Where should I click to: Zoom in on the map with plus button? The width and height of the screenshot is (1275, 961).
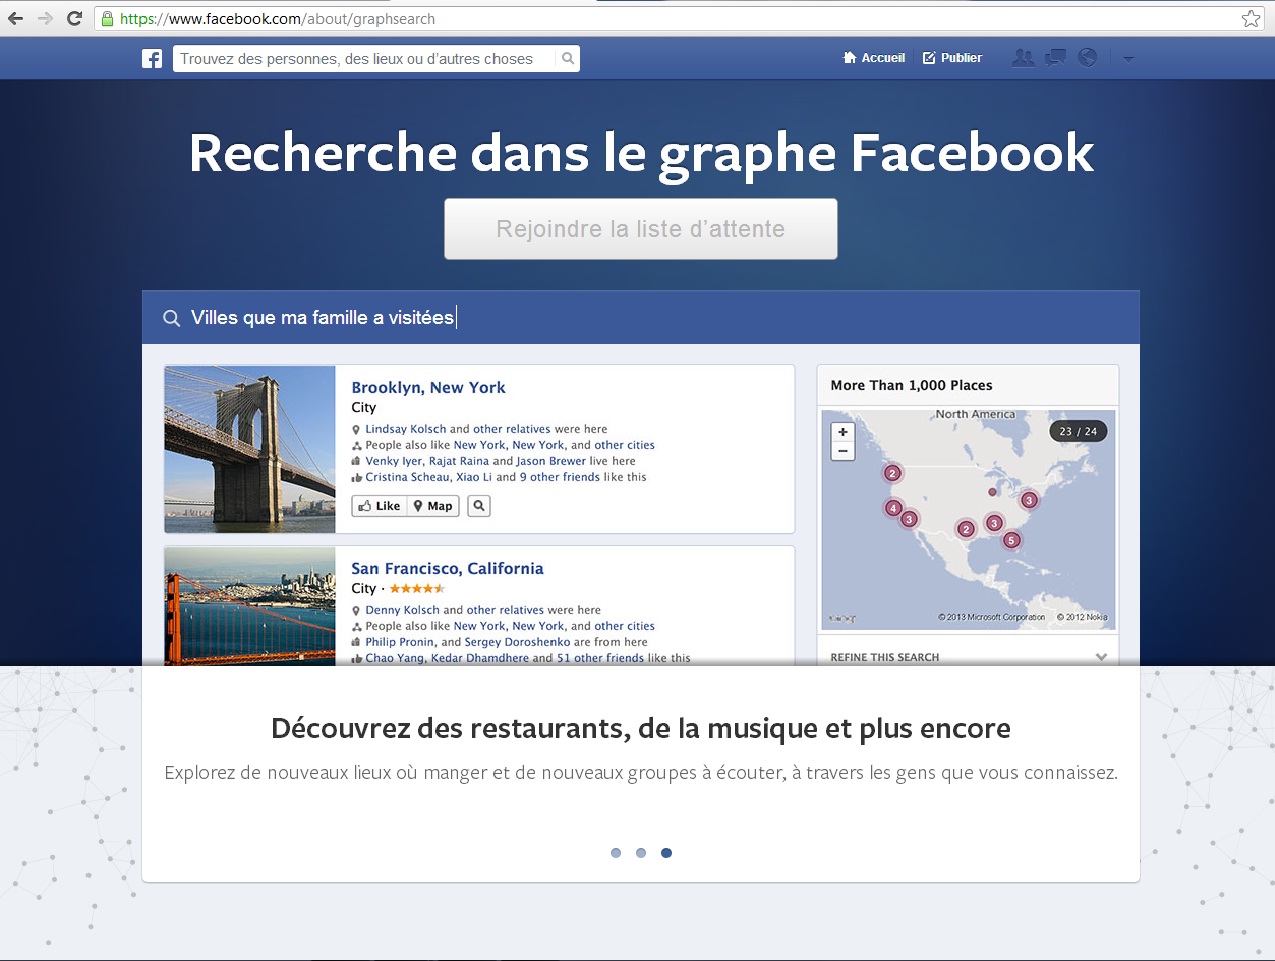coord(843,432)
